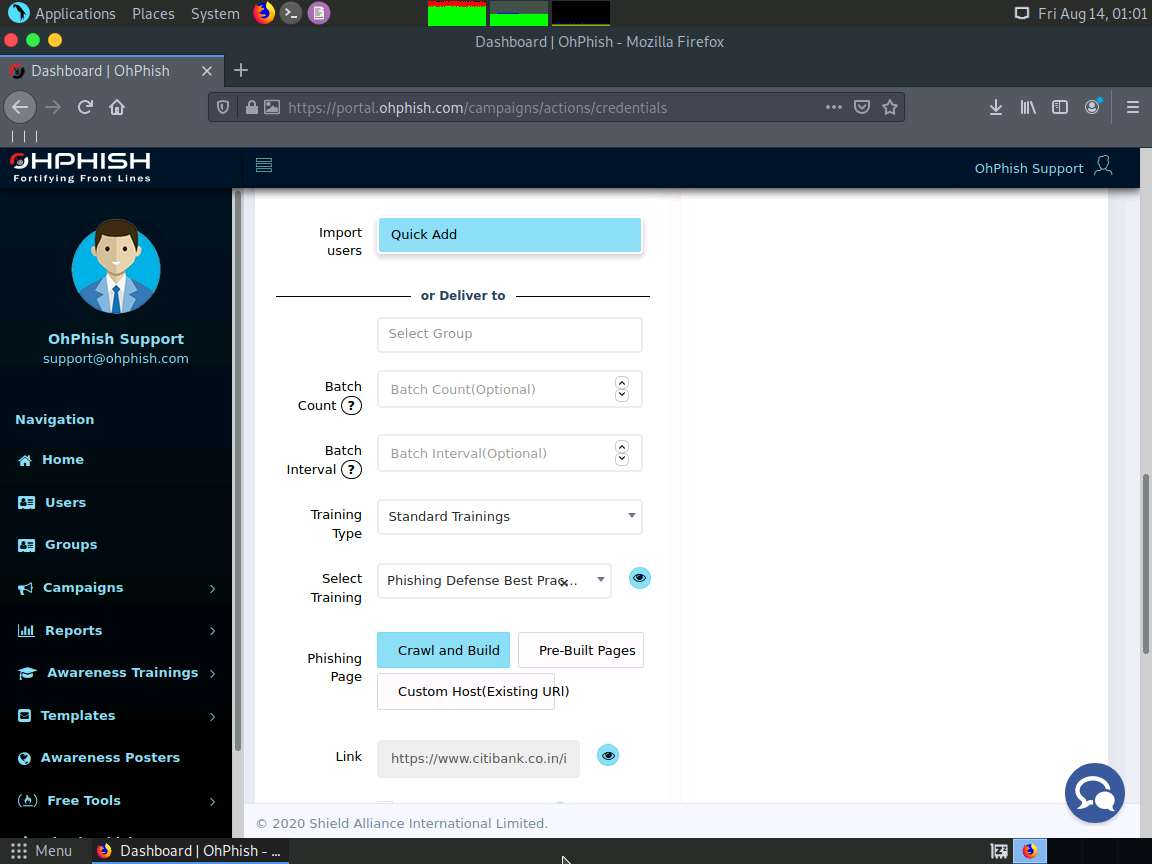Preview selected training with eye icon
The height and width of the screenshot is (864, 1152).
(640, 578)
